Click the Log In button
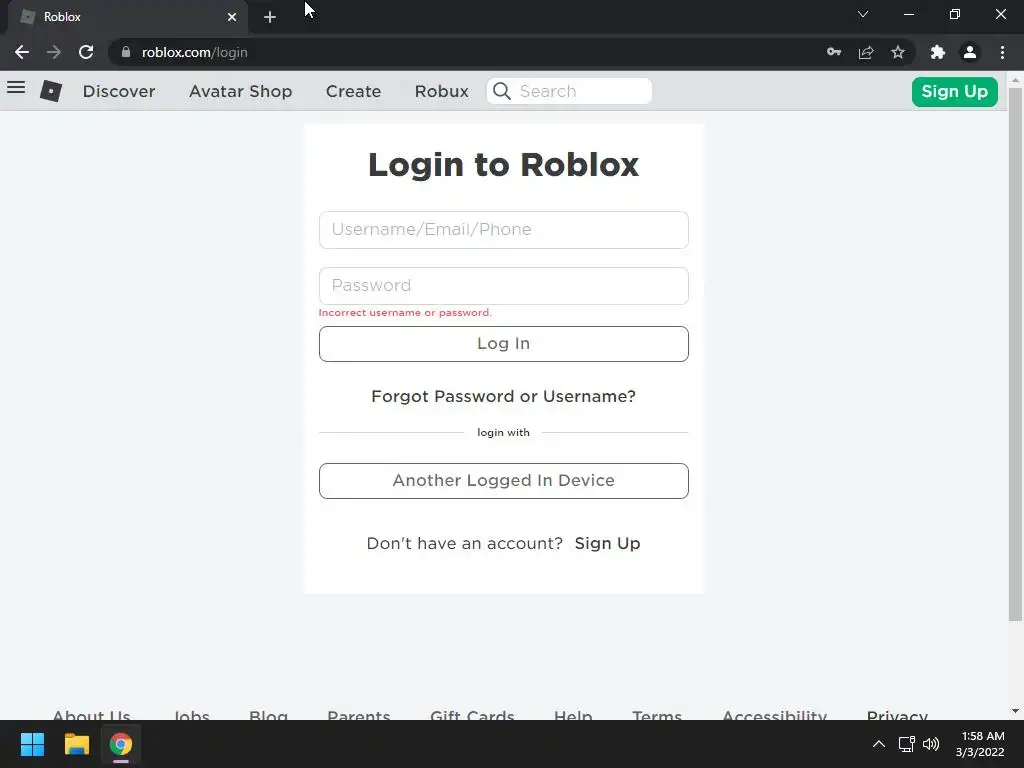Image resolution: width=1024 pixels, height=768 pixels. click(x=504, y=344)
